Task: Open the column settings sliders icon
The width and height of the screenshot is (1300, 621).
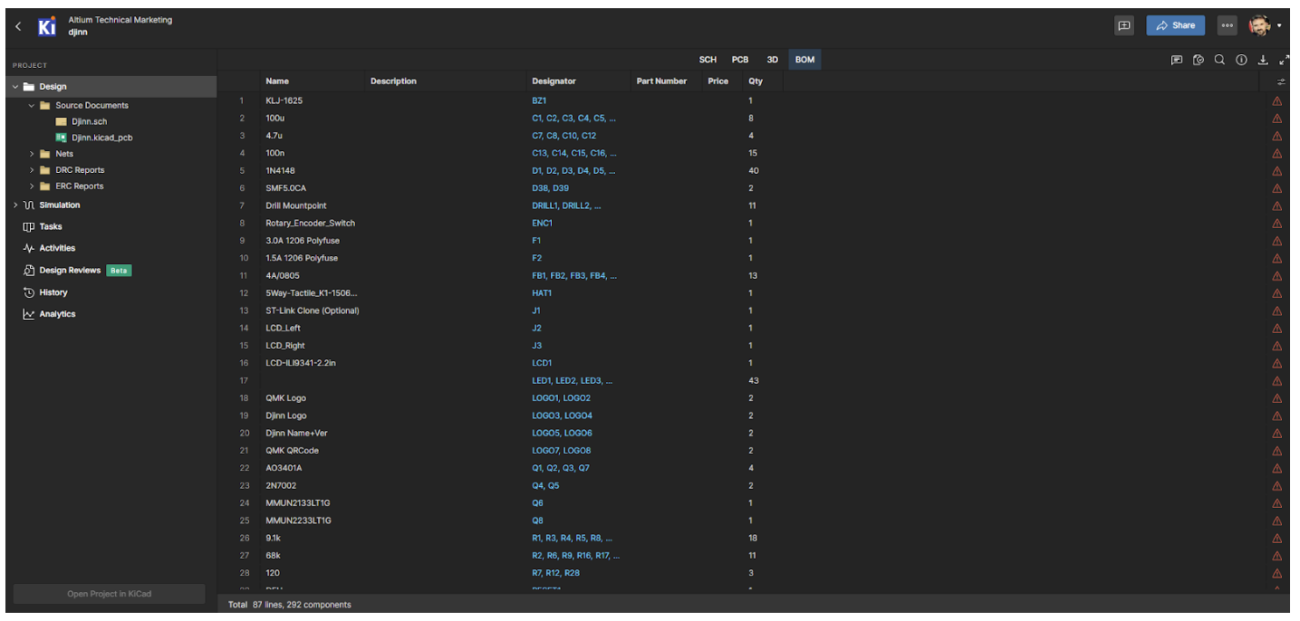Action: [x=1282, y=82]
